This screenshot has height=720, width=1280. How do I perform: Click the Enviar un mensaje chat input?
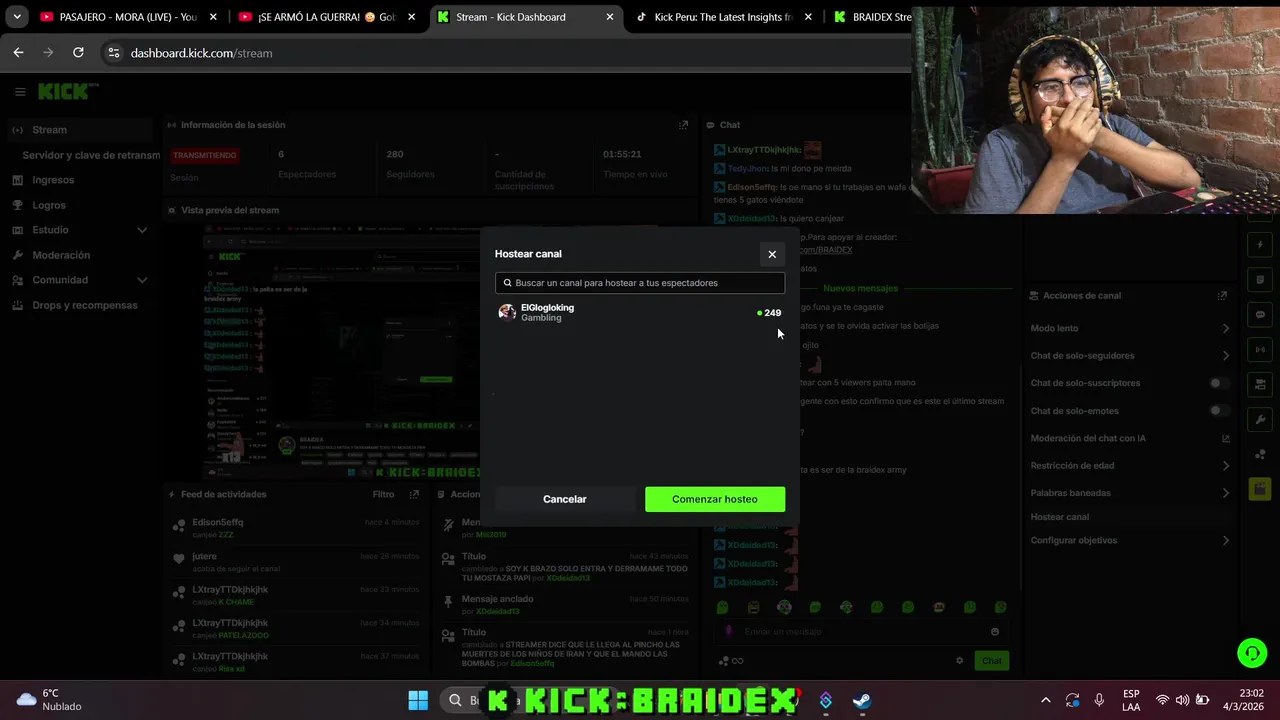[x=860, y=631]
